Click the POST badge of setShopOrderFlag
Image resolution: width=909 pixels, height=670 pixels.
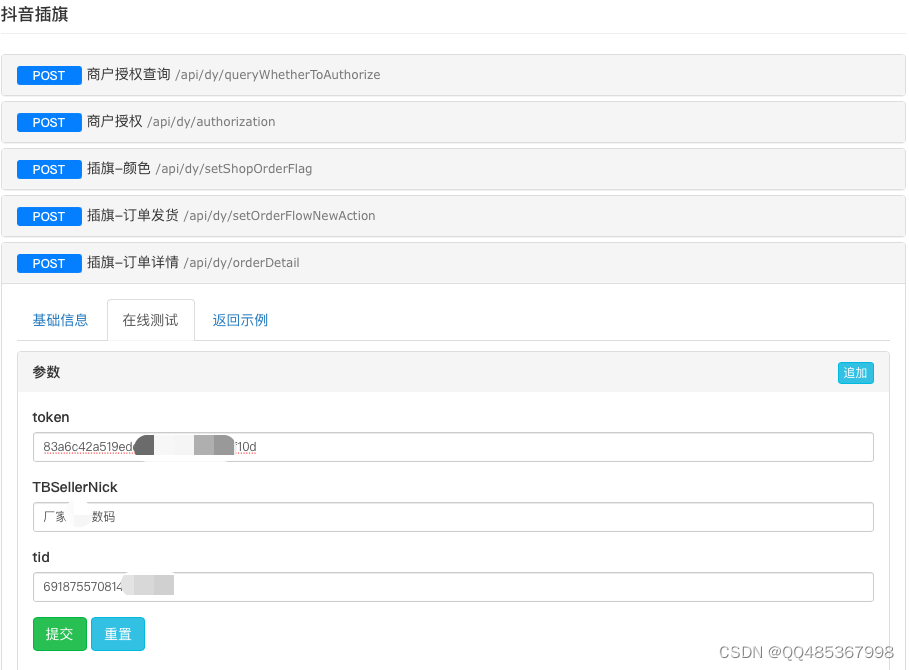(49, 169)
